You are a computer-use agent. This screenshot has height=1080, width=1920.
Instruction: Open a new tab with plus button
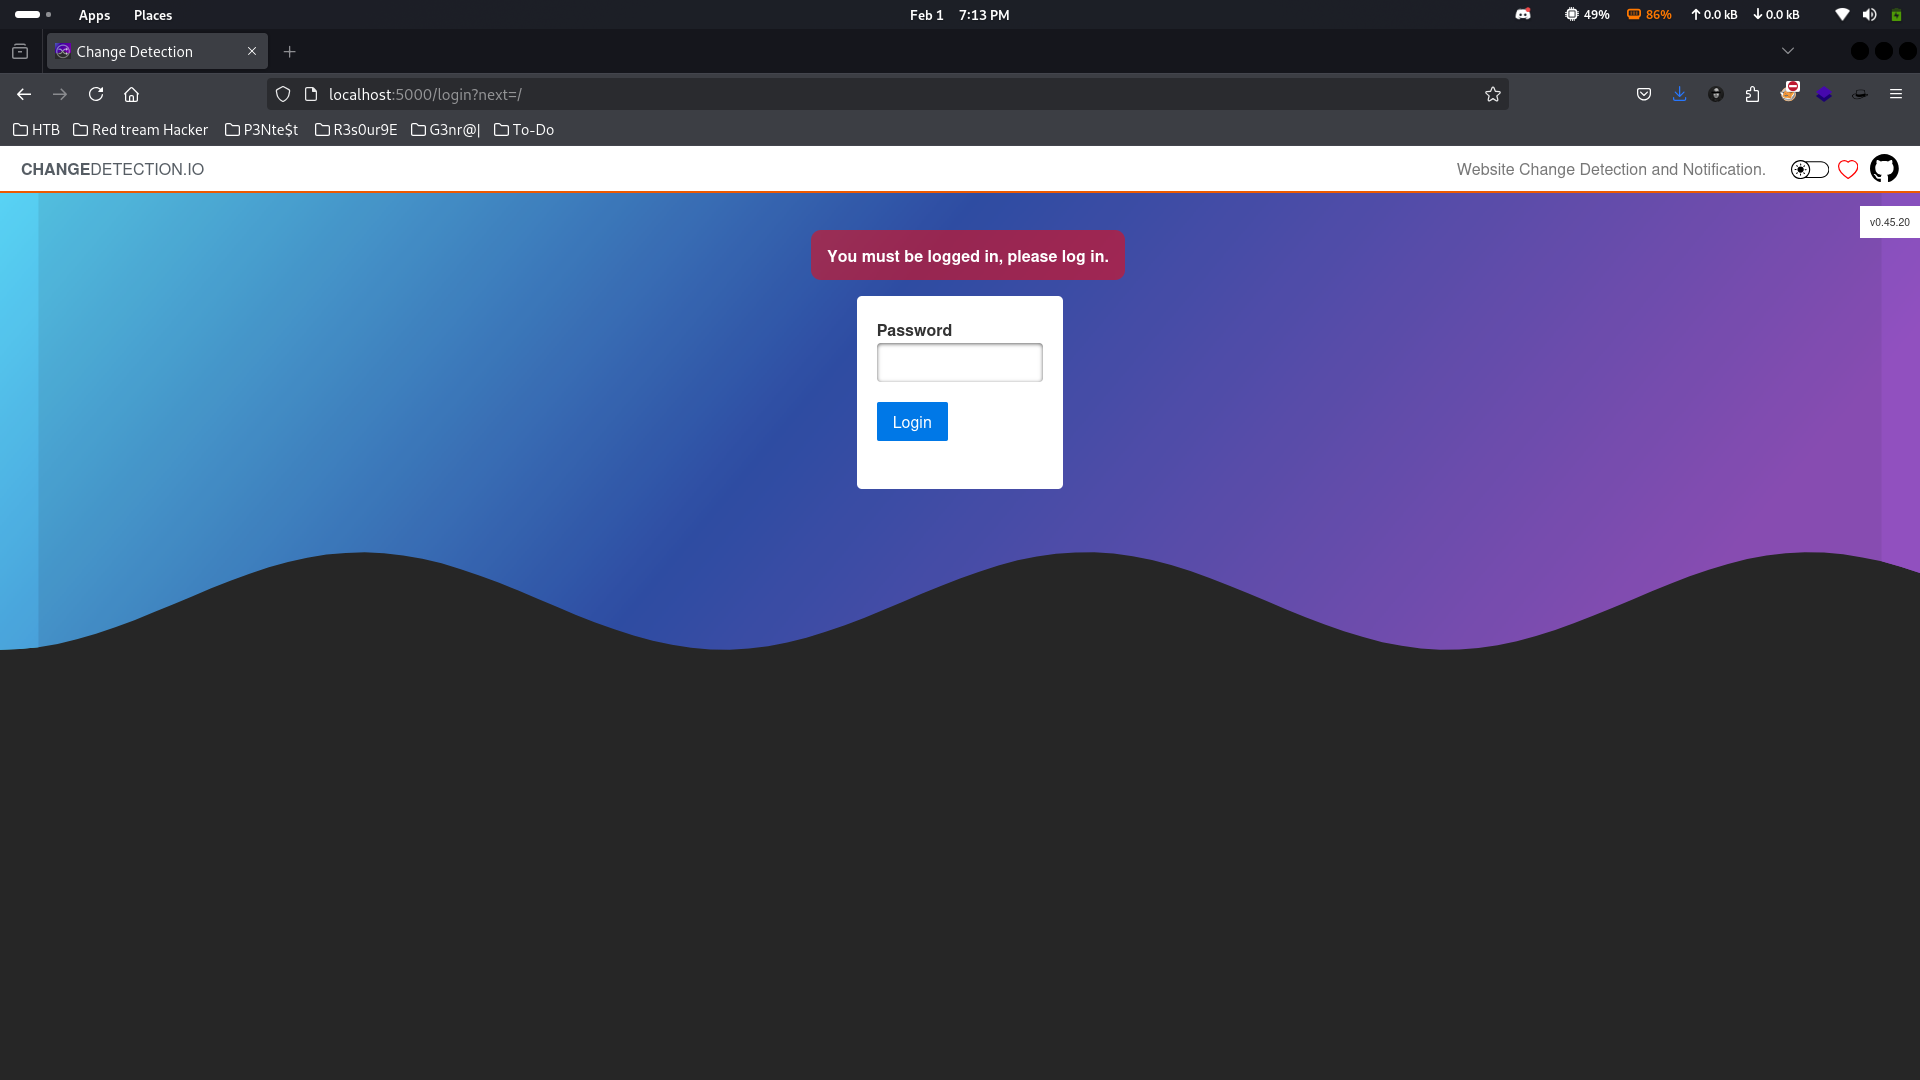[x=289, y=51]
